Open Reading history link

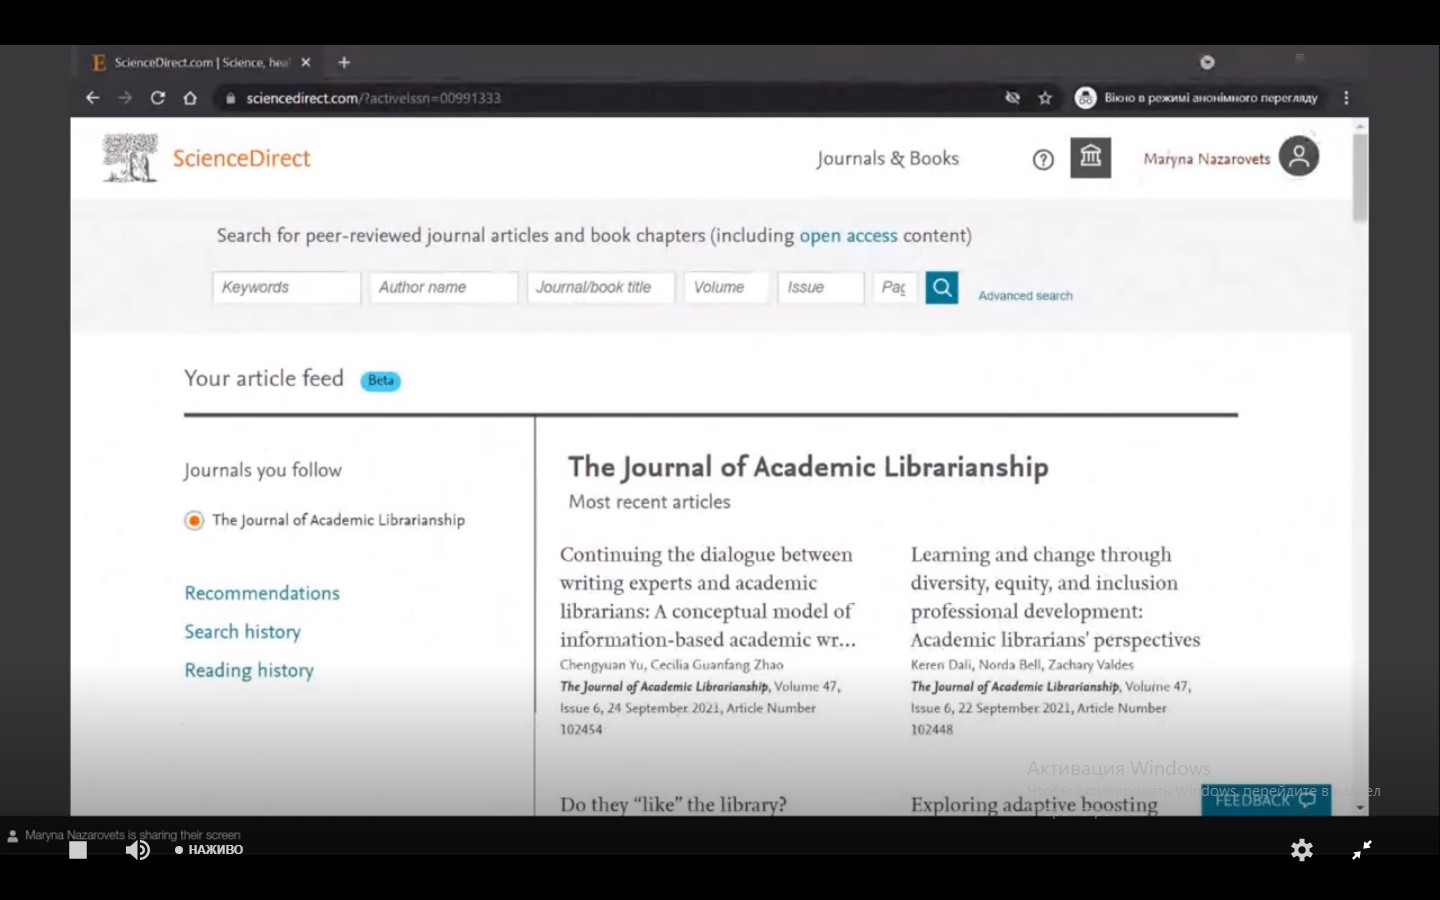click(249, 671)
